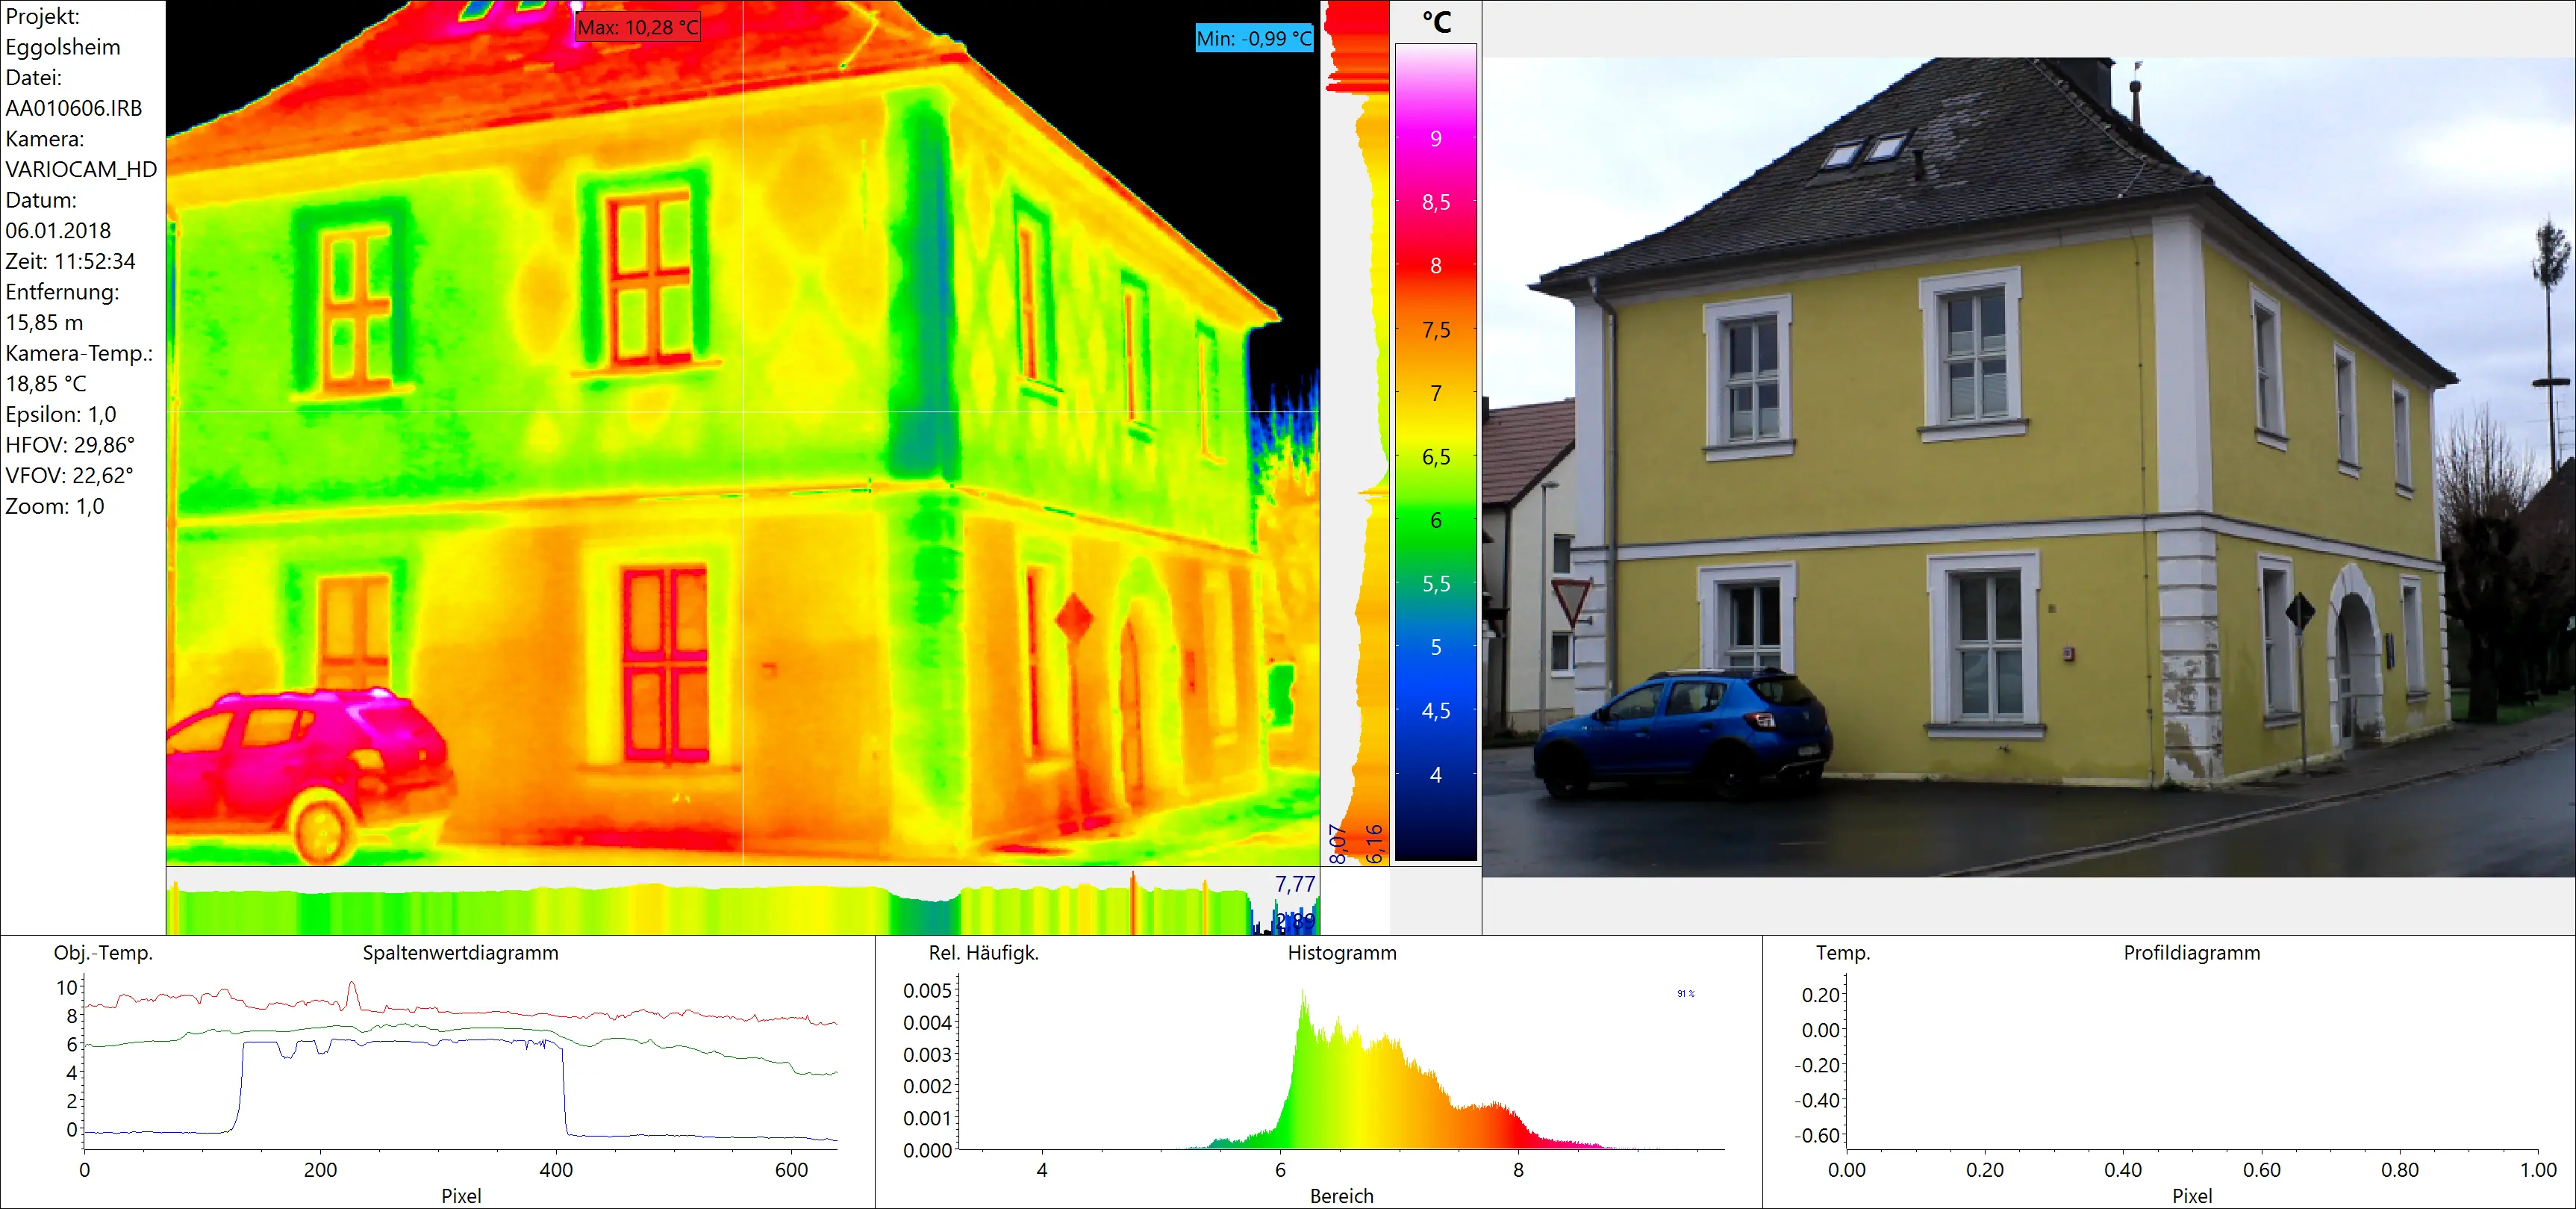Select the distance value "15,85 m"
This screenshot has height=1209, width=2576.
pos(44,322)
